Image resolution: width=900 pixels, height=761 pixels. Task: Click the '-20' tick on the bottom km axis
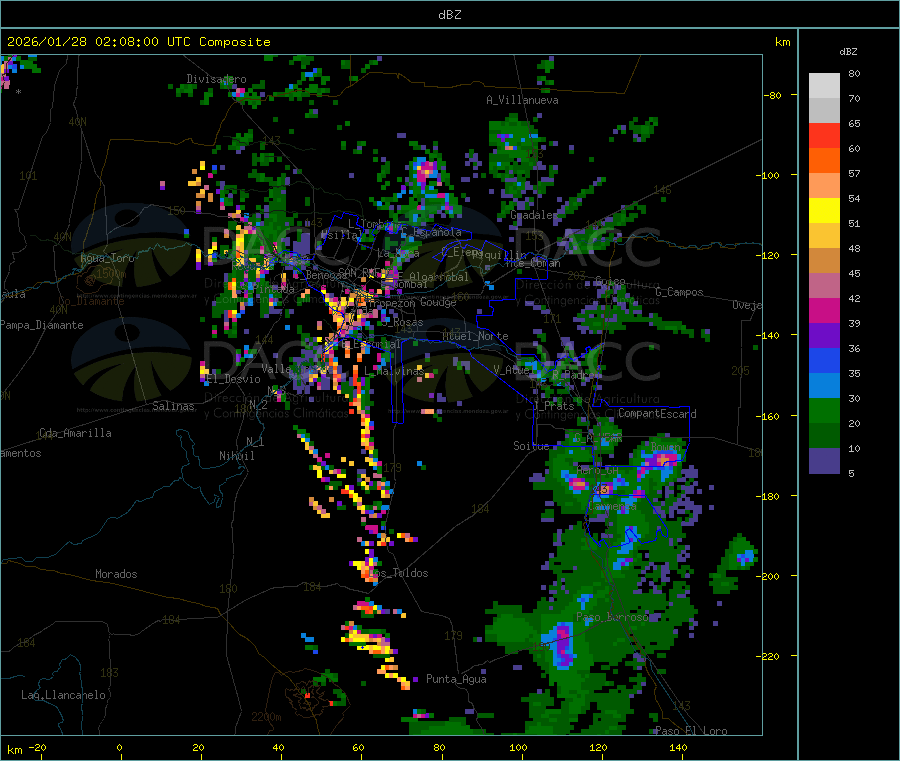click(x=38, y=747)
